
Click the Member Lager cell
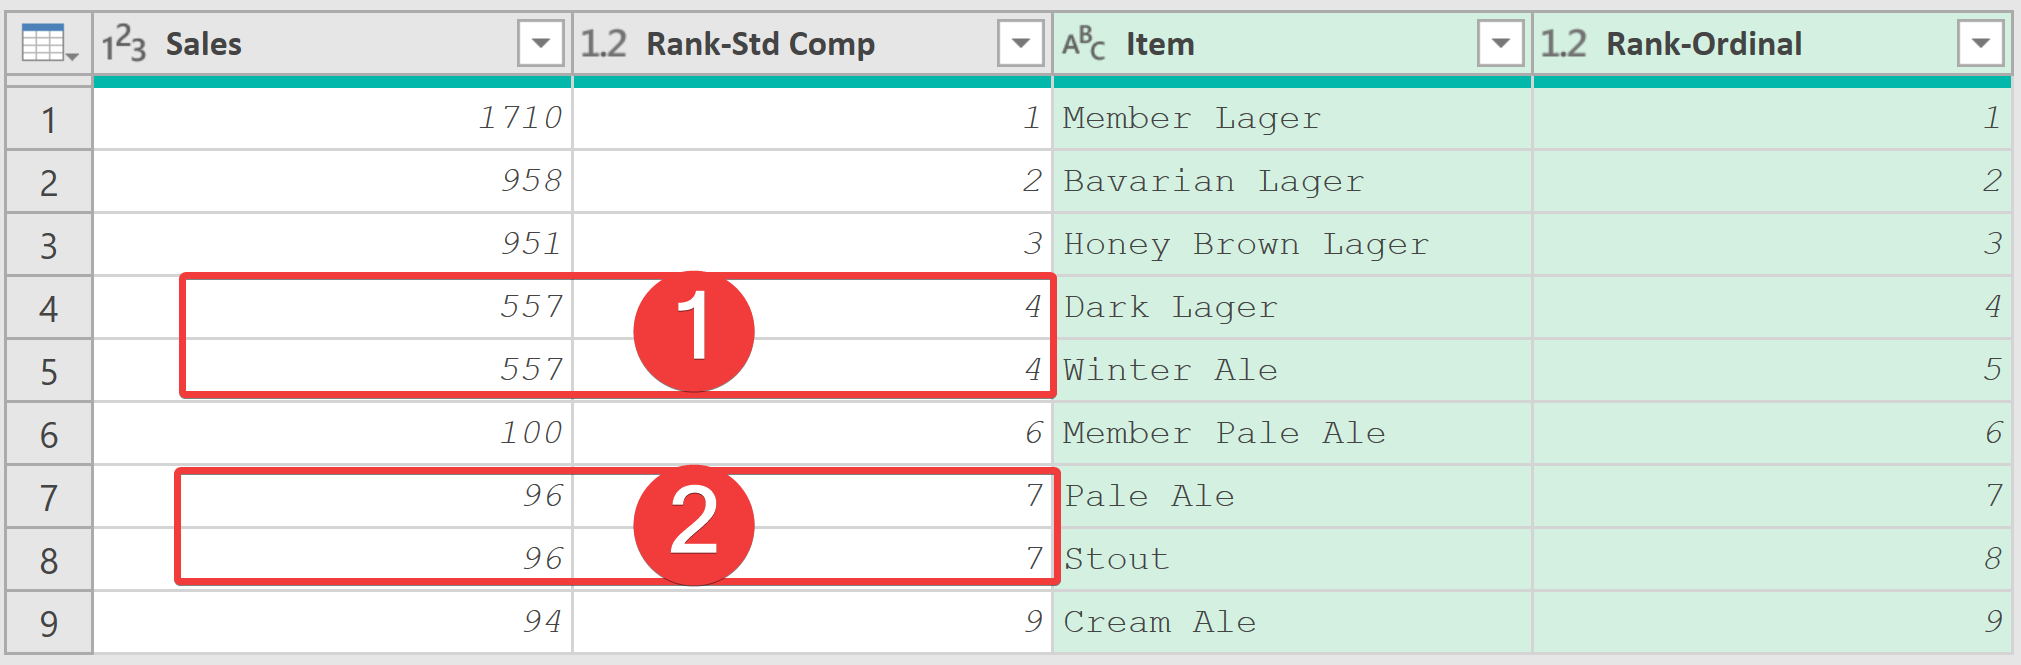point(1293,119)
